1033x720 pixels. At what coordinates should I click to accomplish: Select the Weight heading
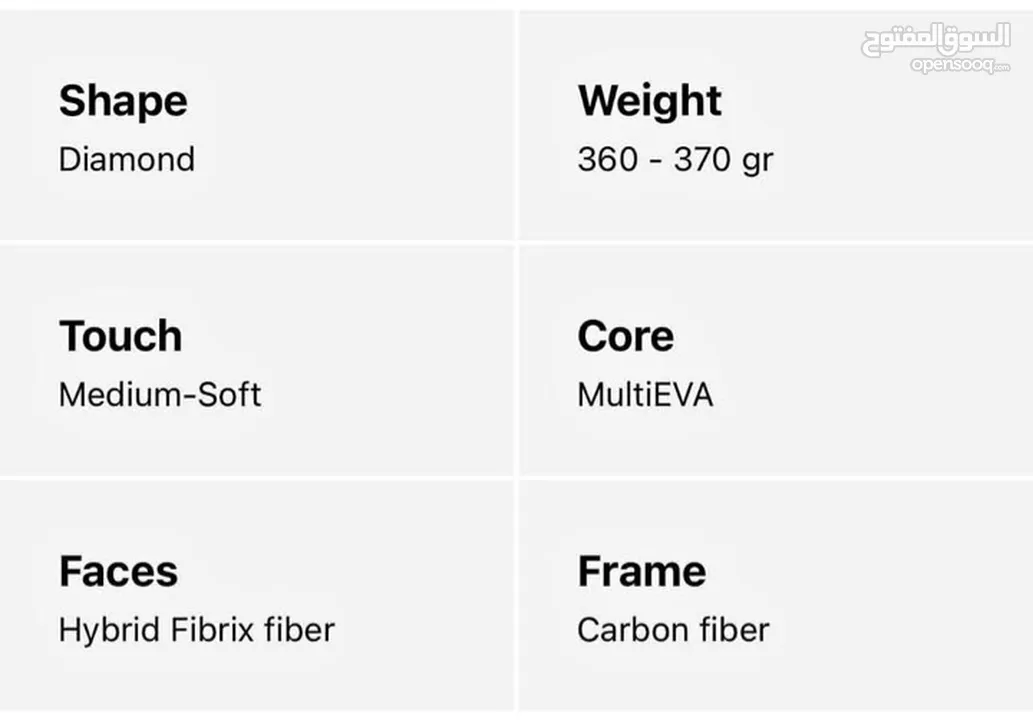coord(650,101)
